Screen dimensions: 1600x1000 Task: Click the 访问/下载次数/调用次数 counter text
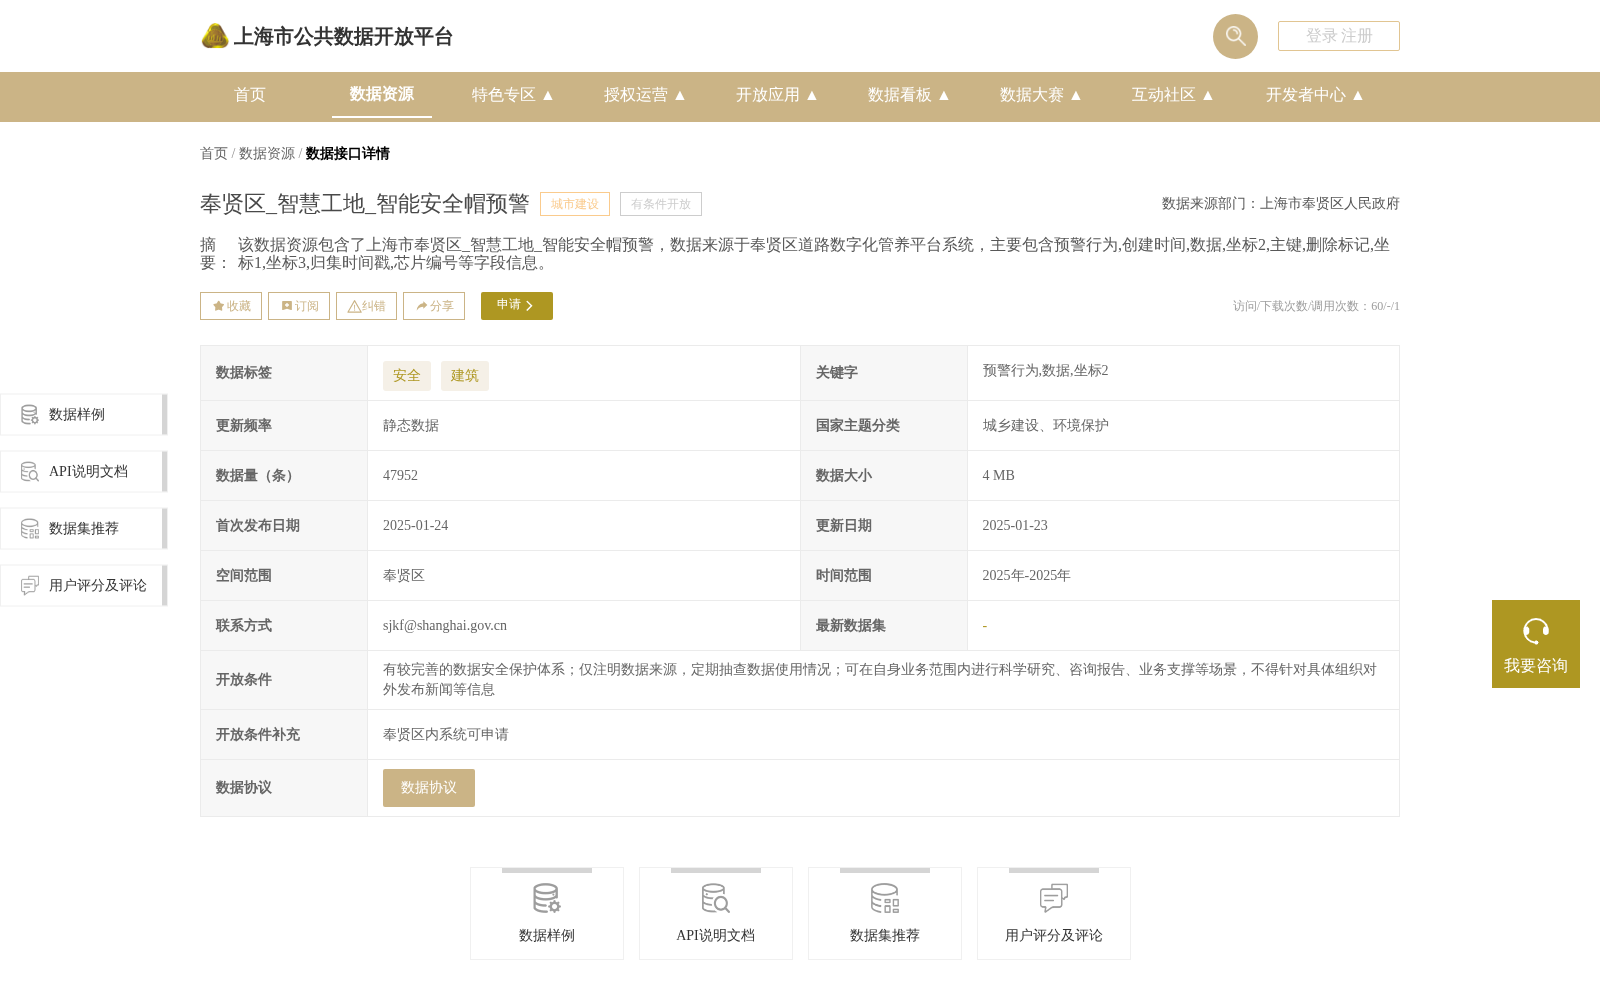coord(1316,306)
